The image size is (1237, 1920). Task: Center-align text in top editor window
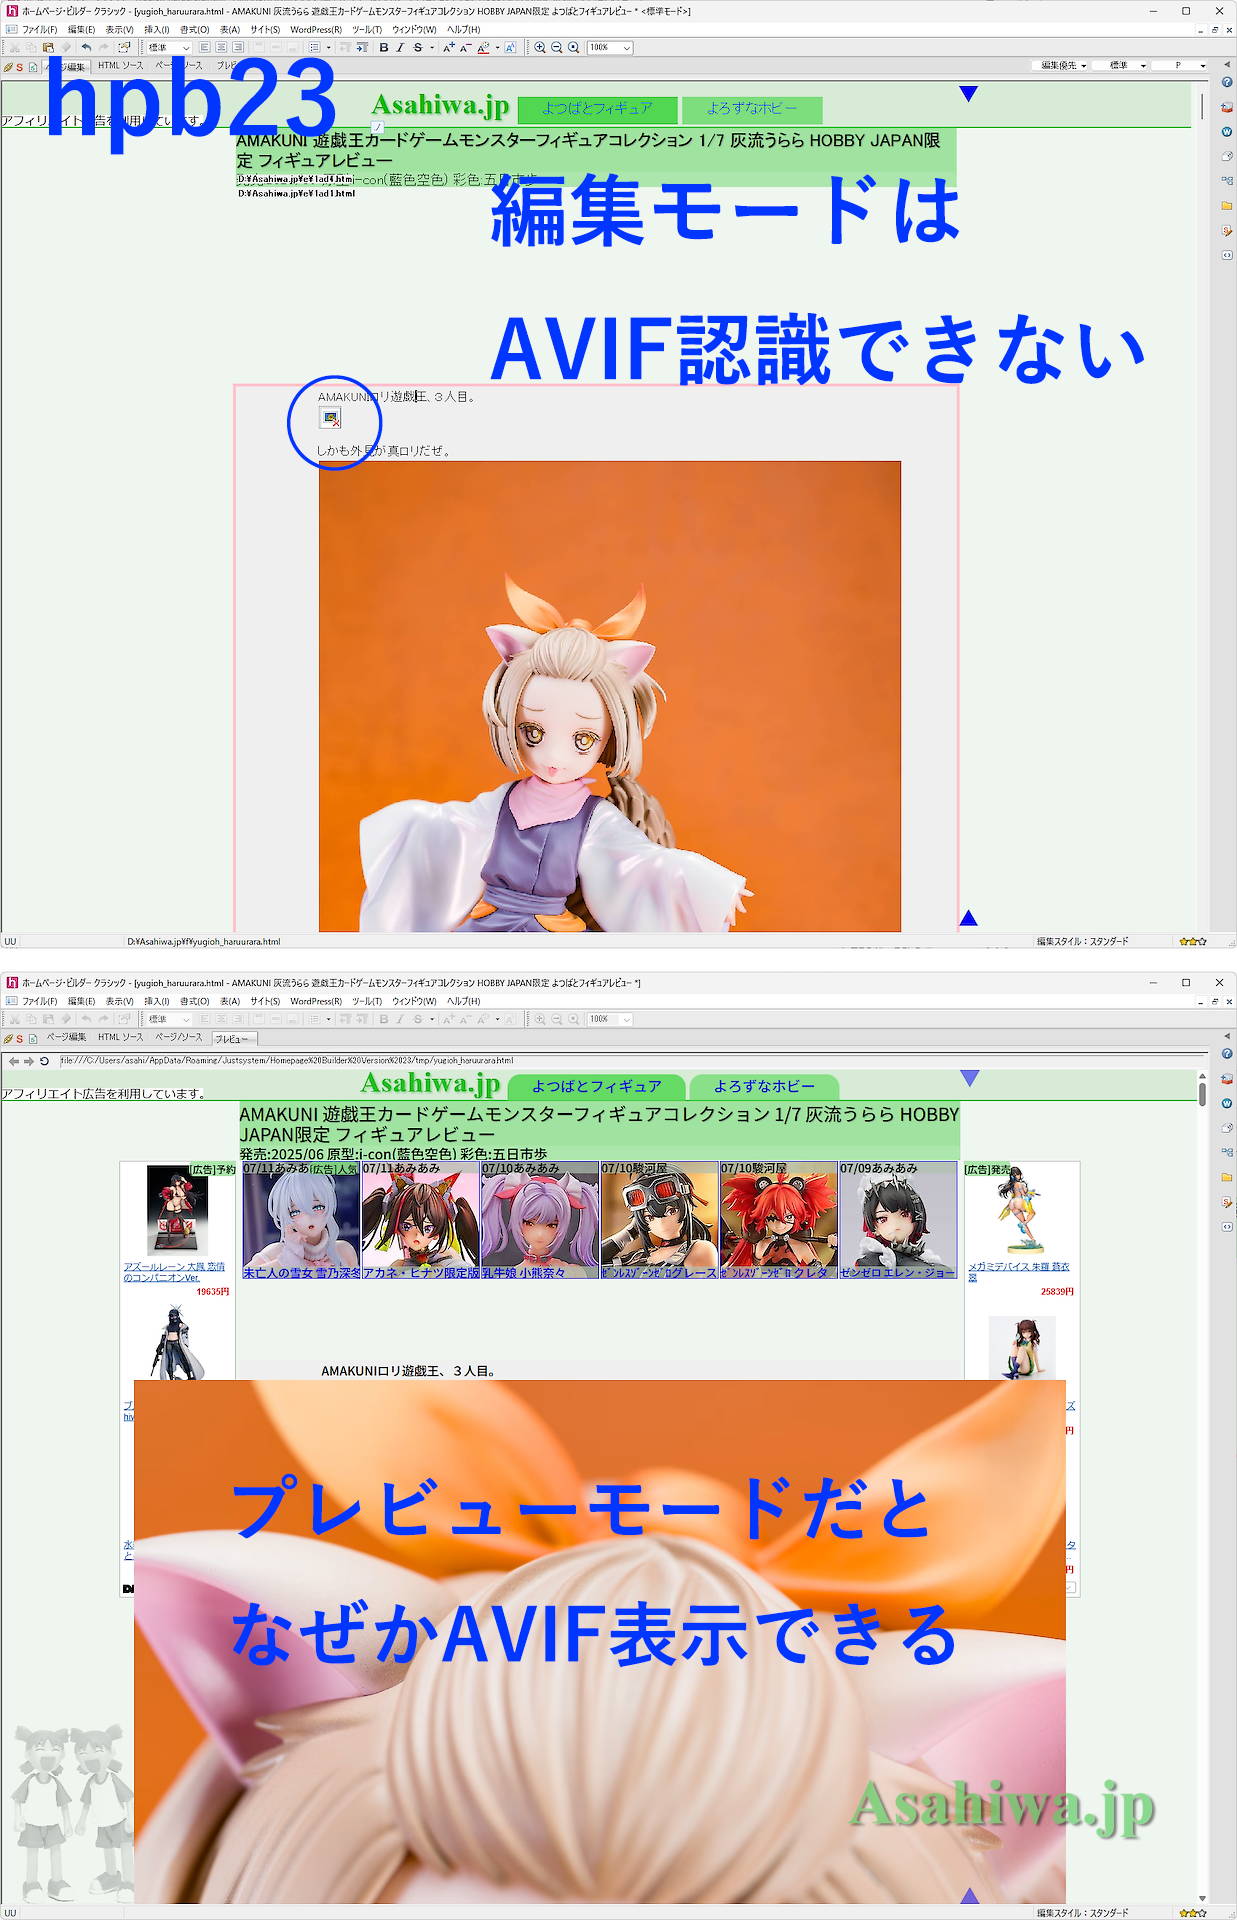tap(221, 48)
